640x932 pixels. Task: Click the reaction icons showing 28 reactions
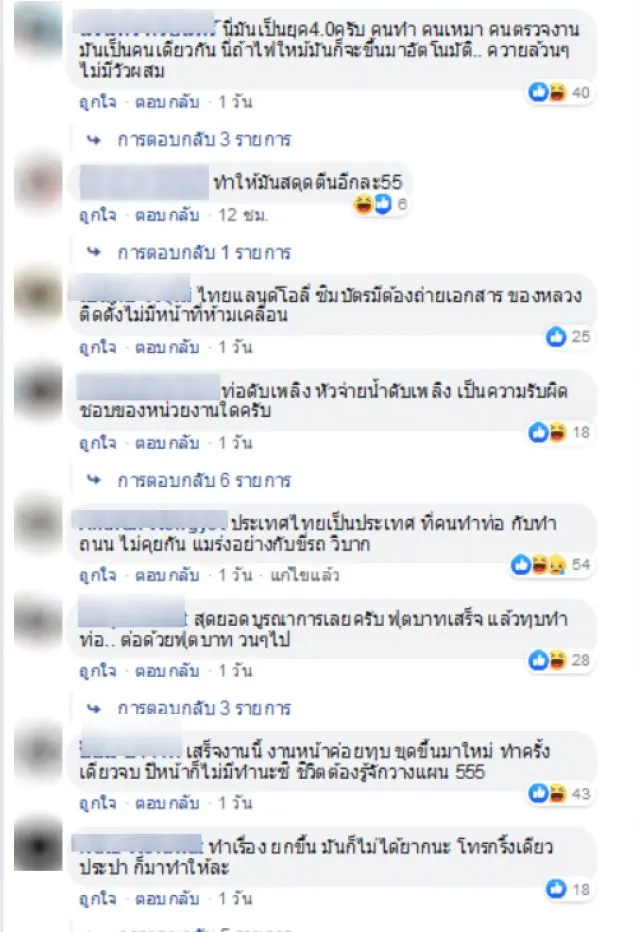pyautogui.click(x=547, y=660)
